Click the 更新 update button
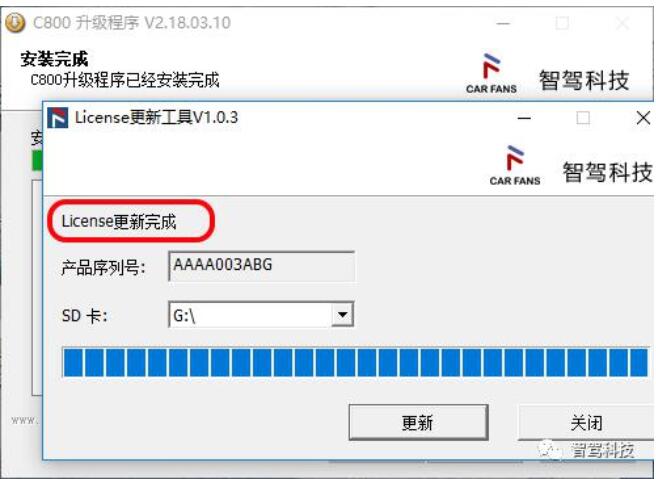Image resolution: width=656 pixels, height=479 pixels. pyautogui.click(x=418, y=423)
